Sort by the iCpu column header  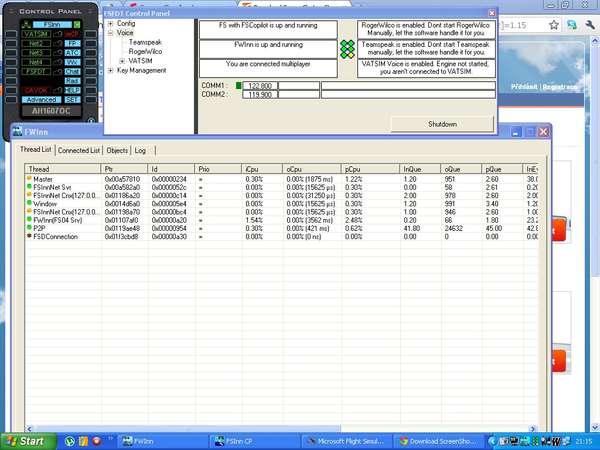tap(262, 169)
